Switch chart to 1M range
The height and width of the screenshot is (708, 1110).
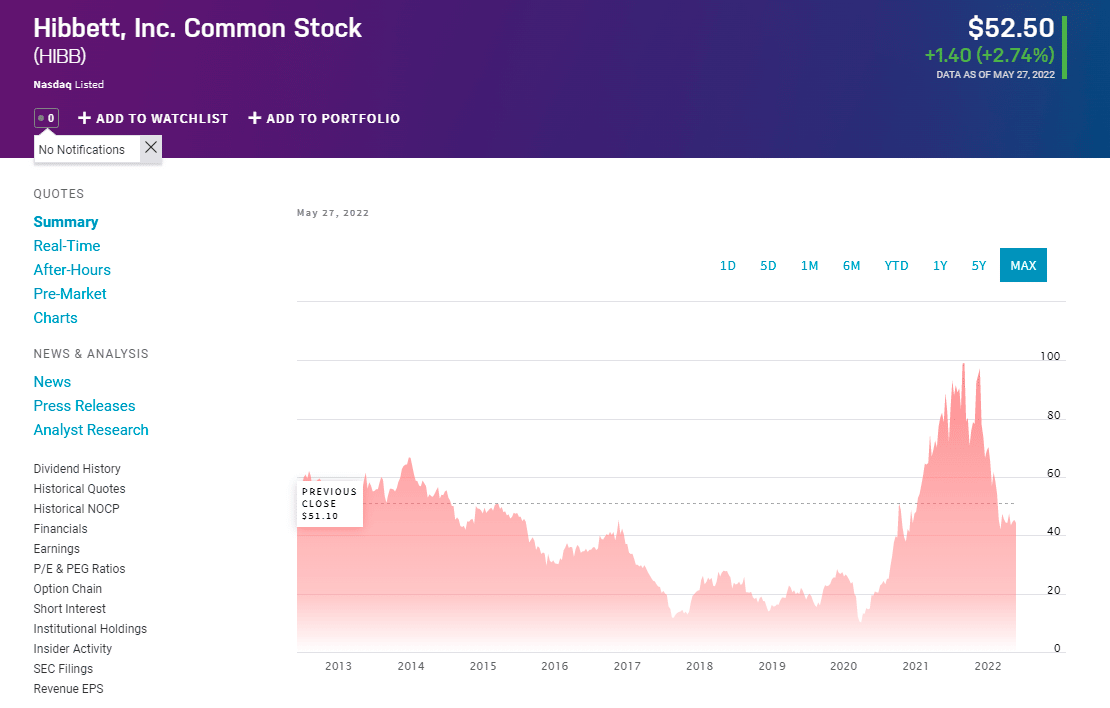point(809,266)
